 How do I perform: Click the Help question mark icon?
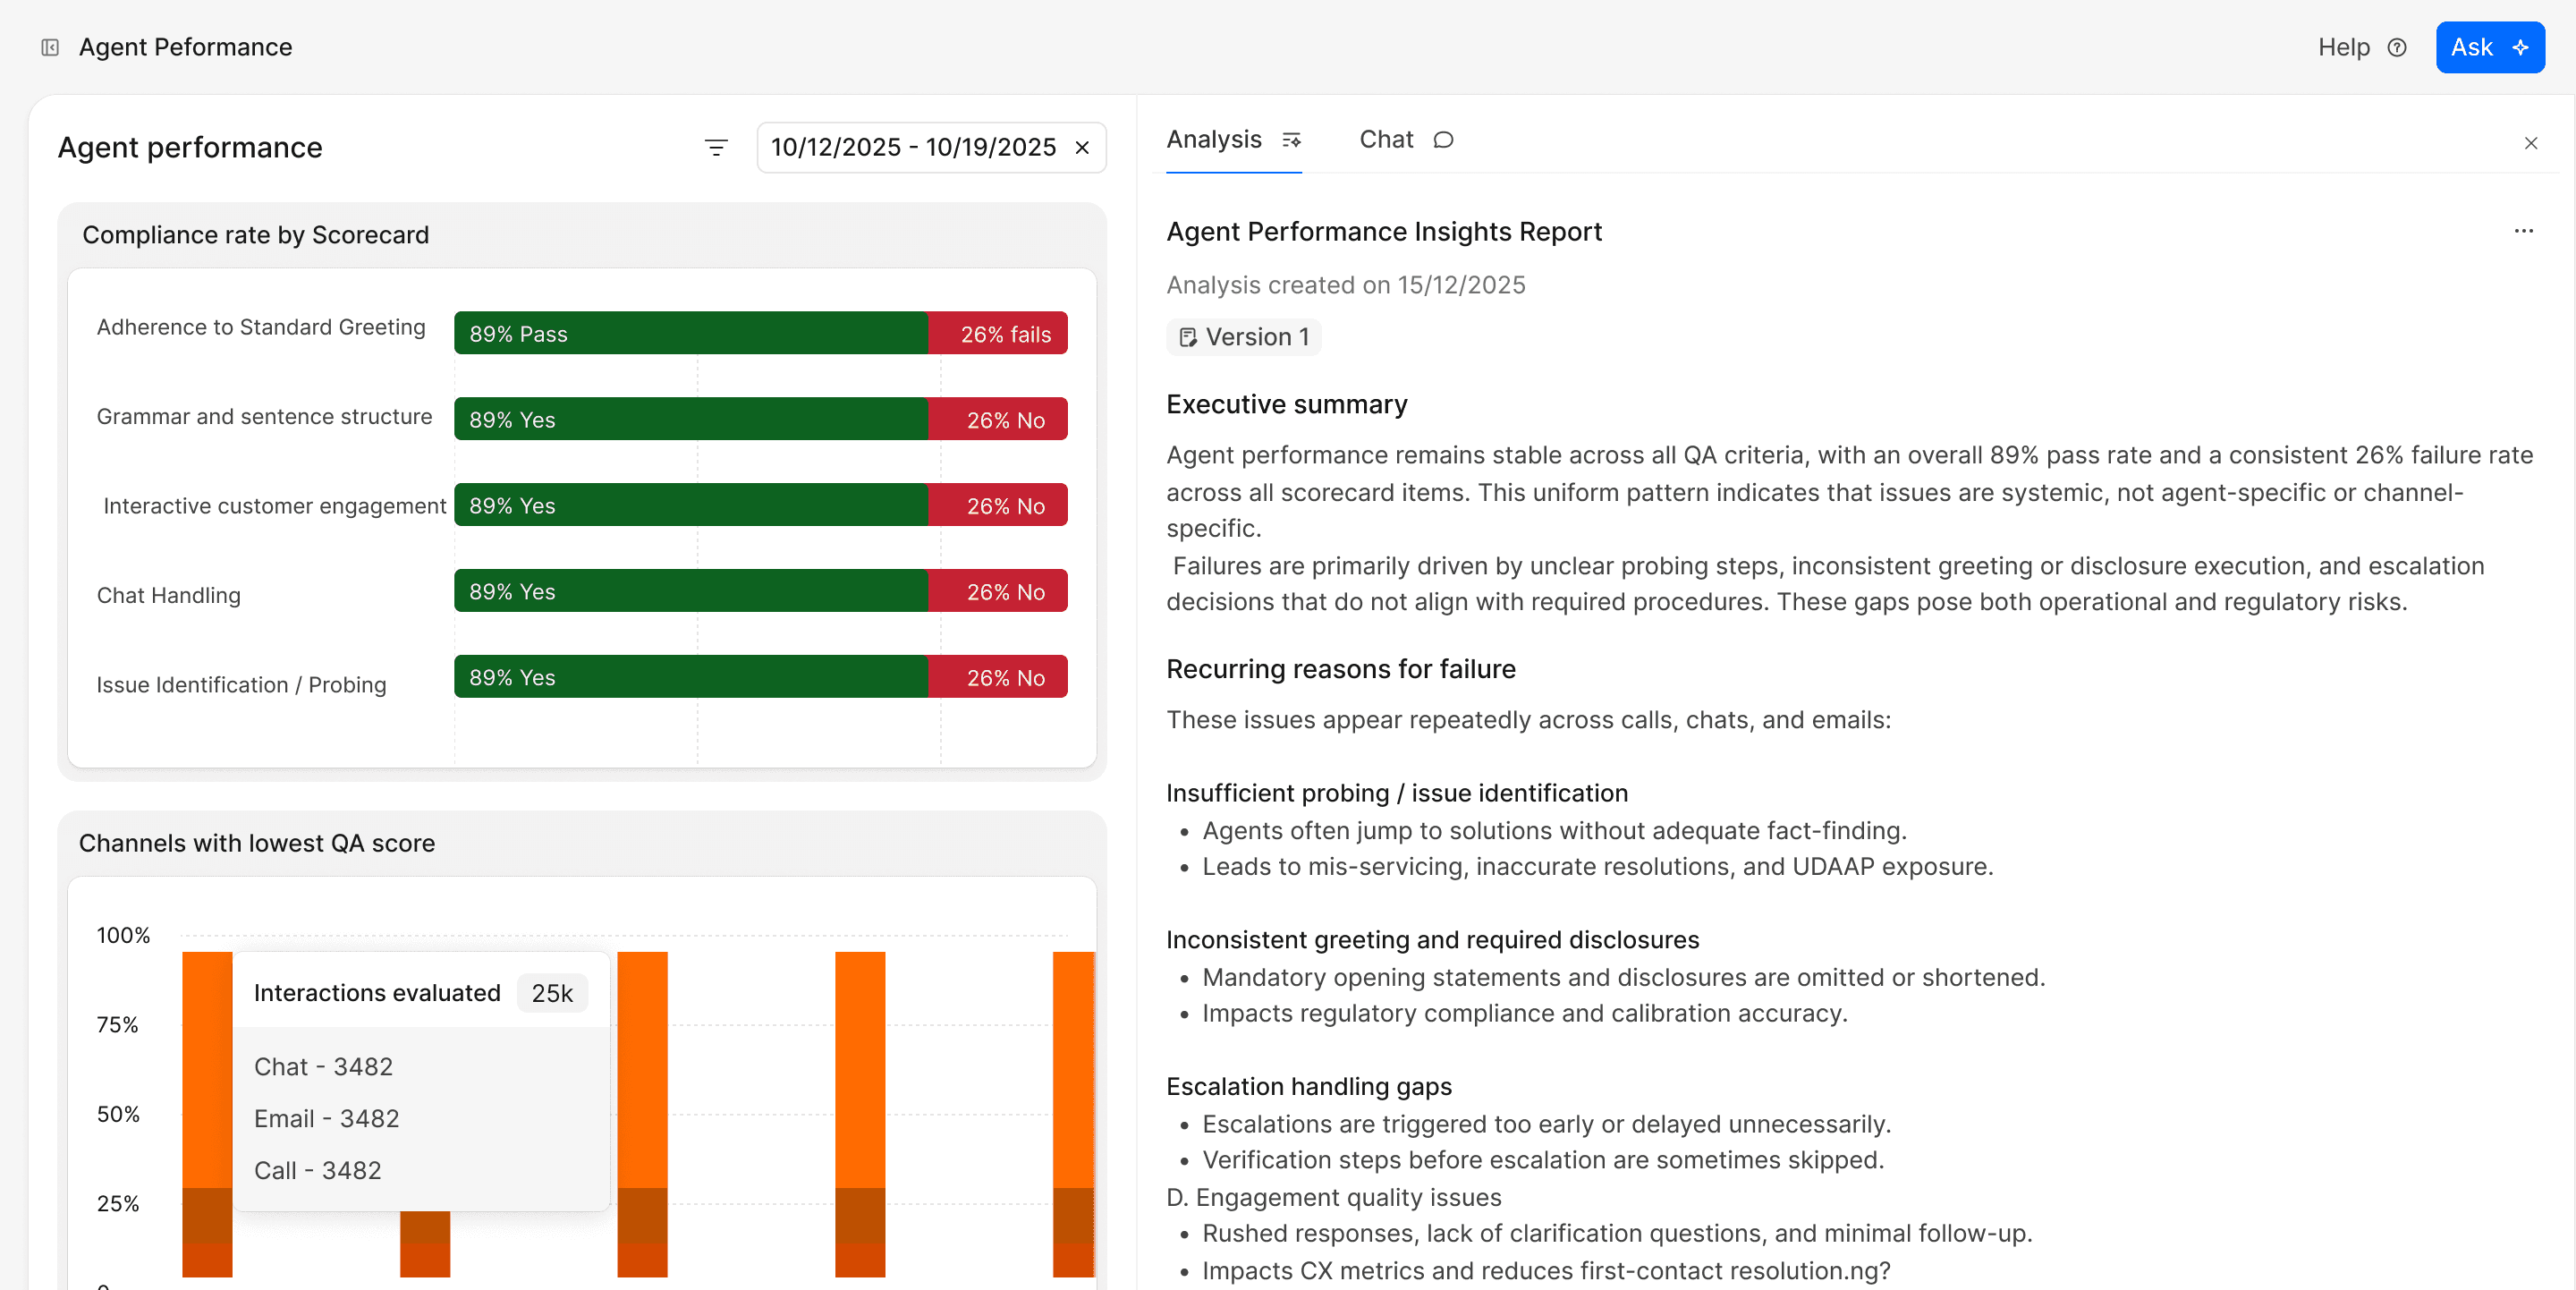coord(2396,47)
